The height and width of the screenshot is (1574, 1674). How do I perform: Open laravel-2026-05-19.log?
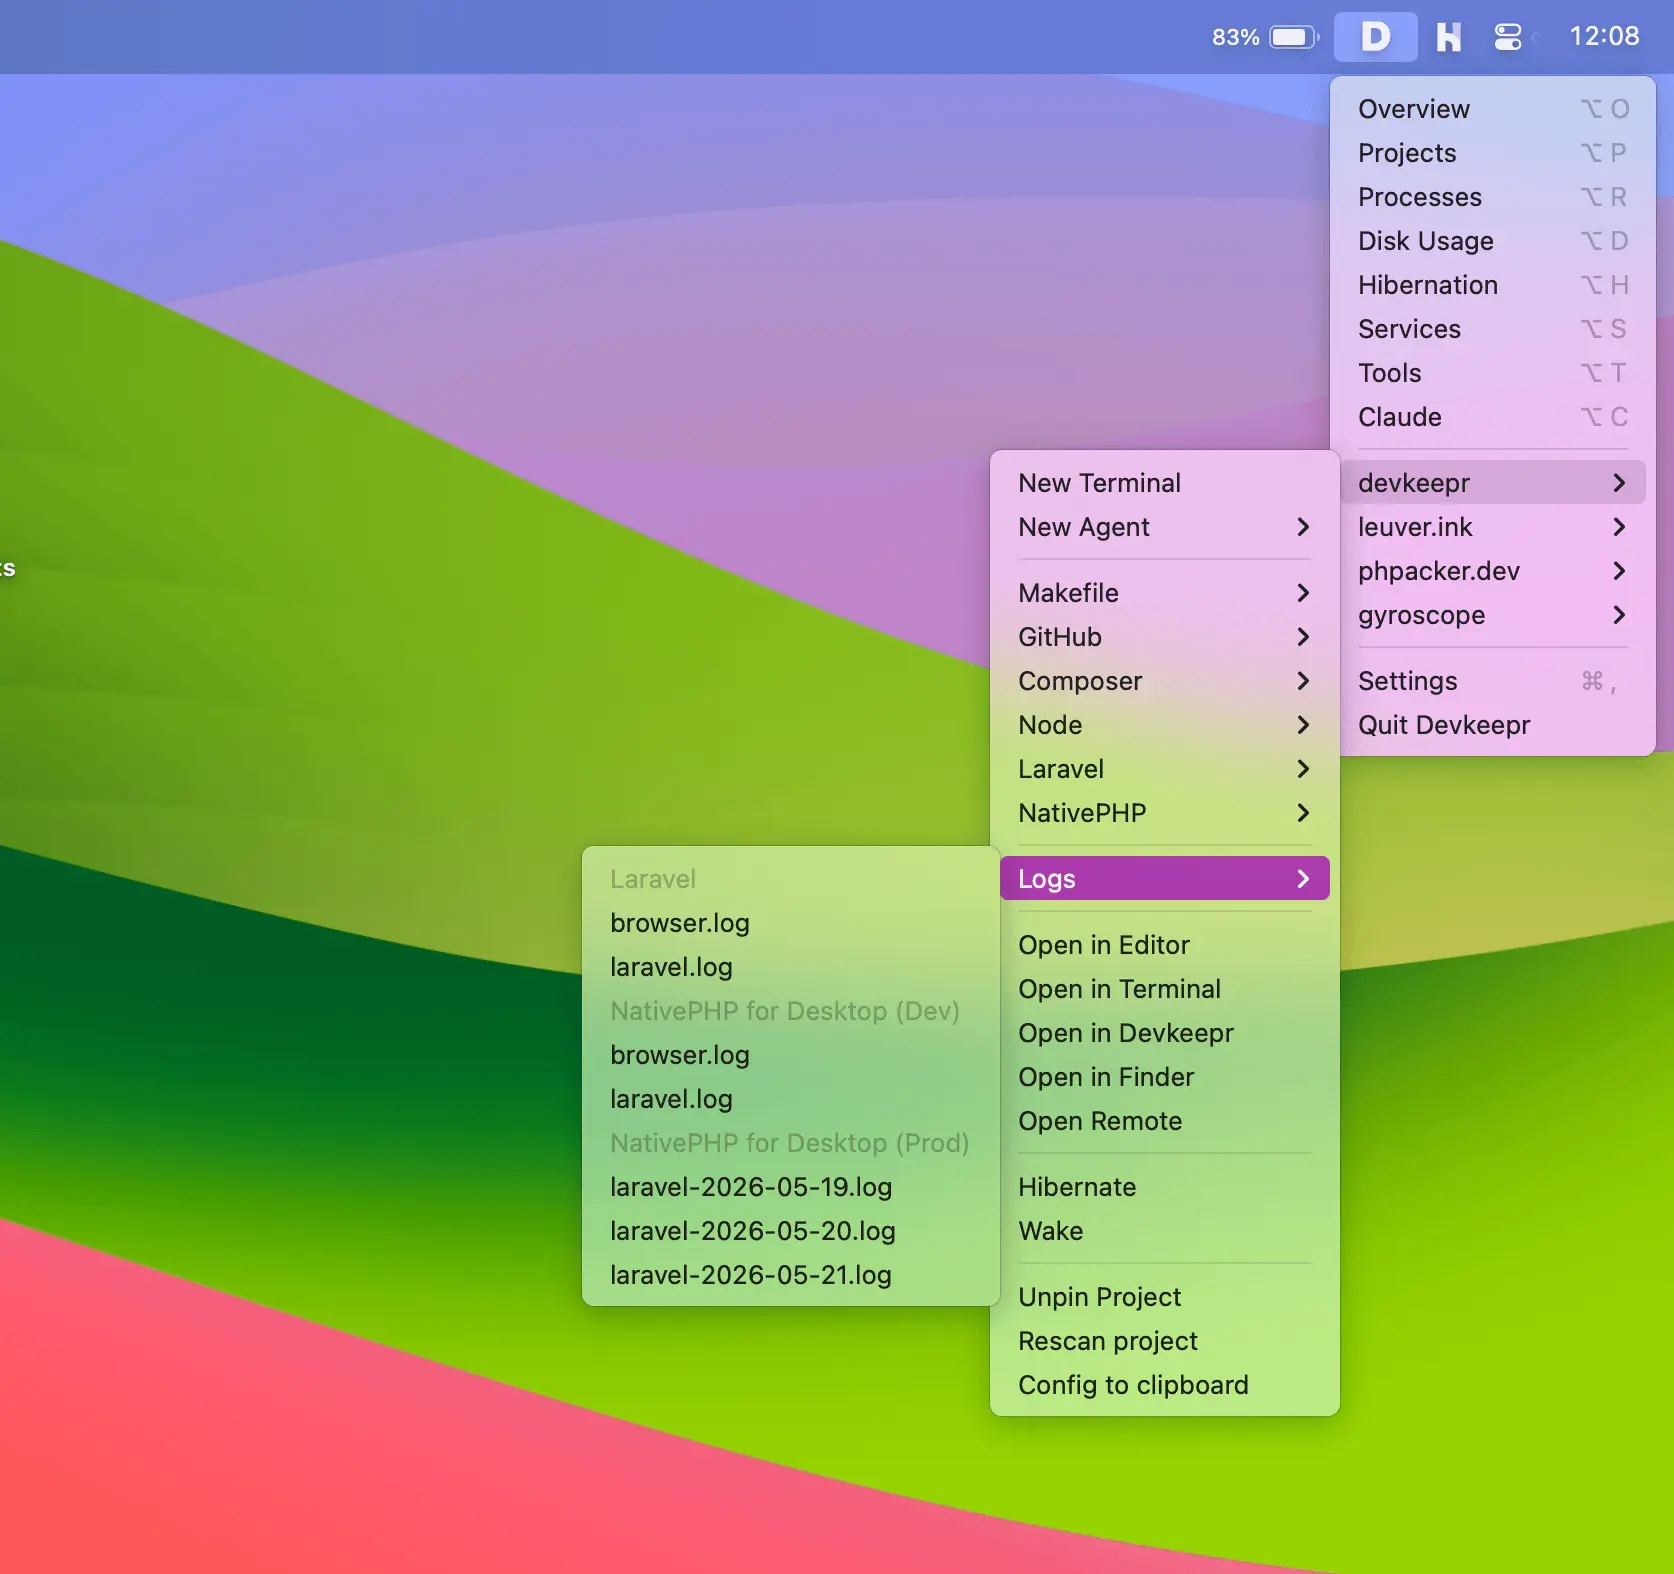pyautogui.click(x=791, y=1187)
